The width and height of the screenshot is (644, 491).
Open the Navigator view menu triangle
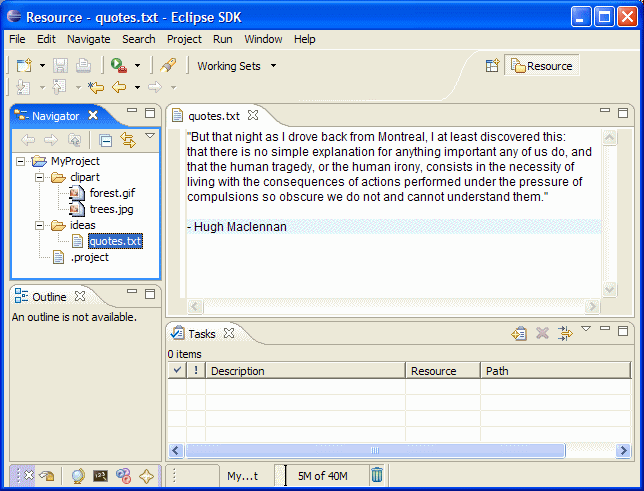[150, 137]
